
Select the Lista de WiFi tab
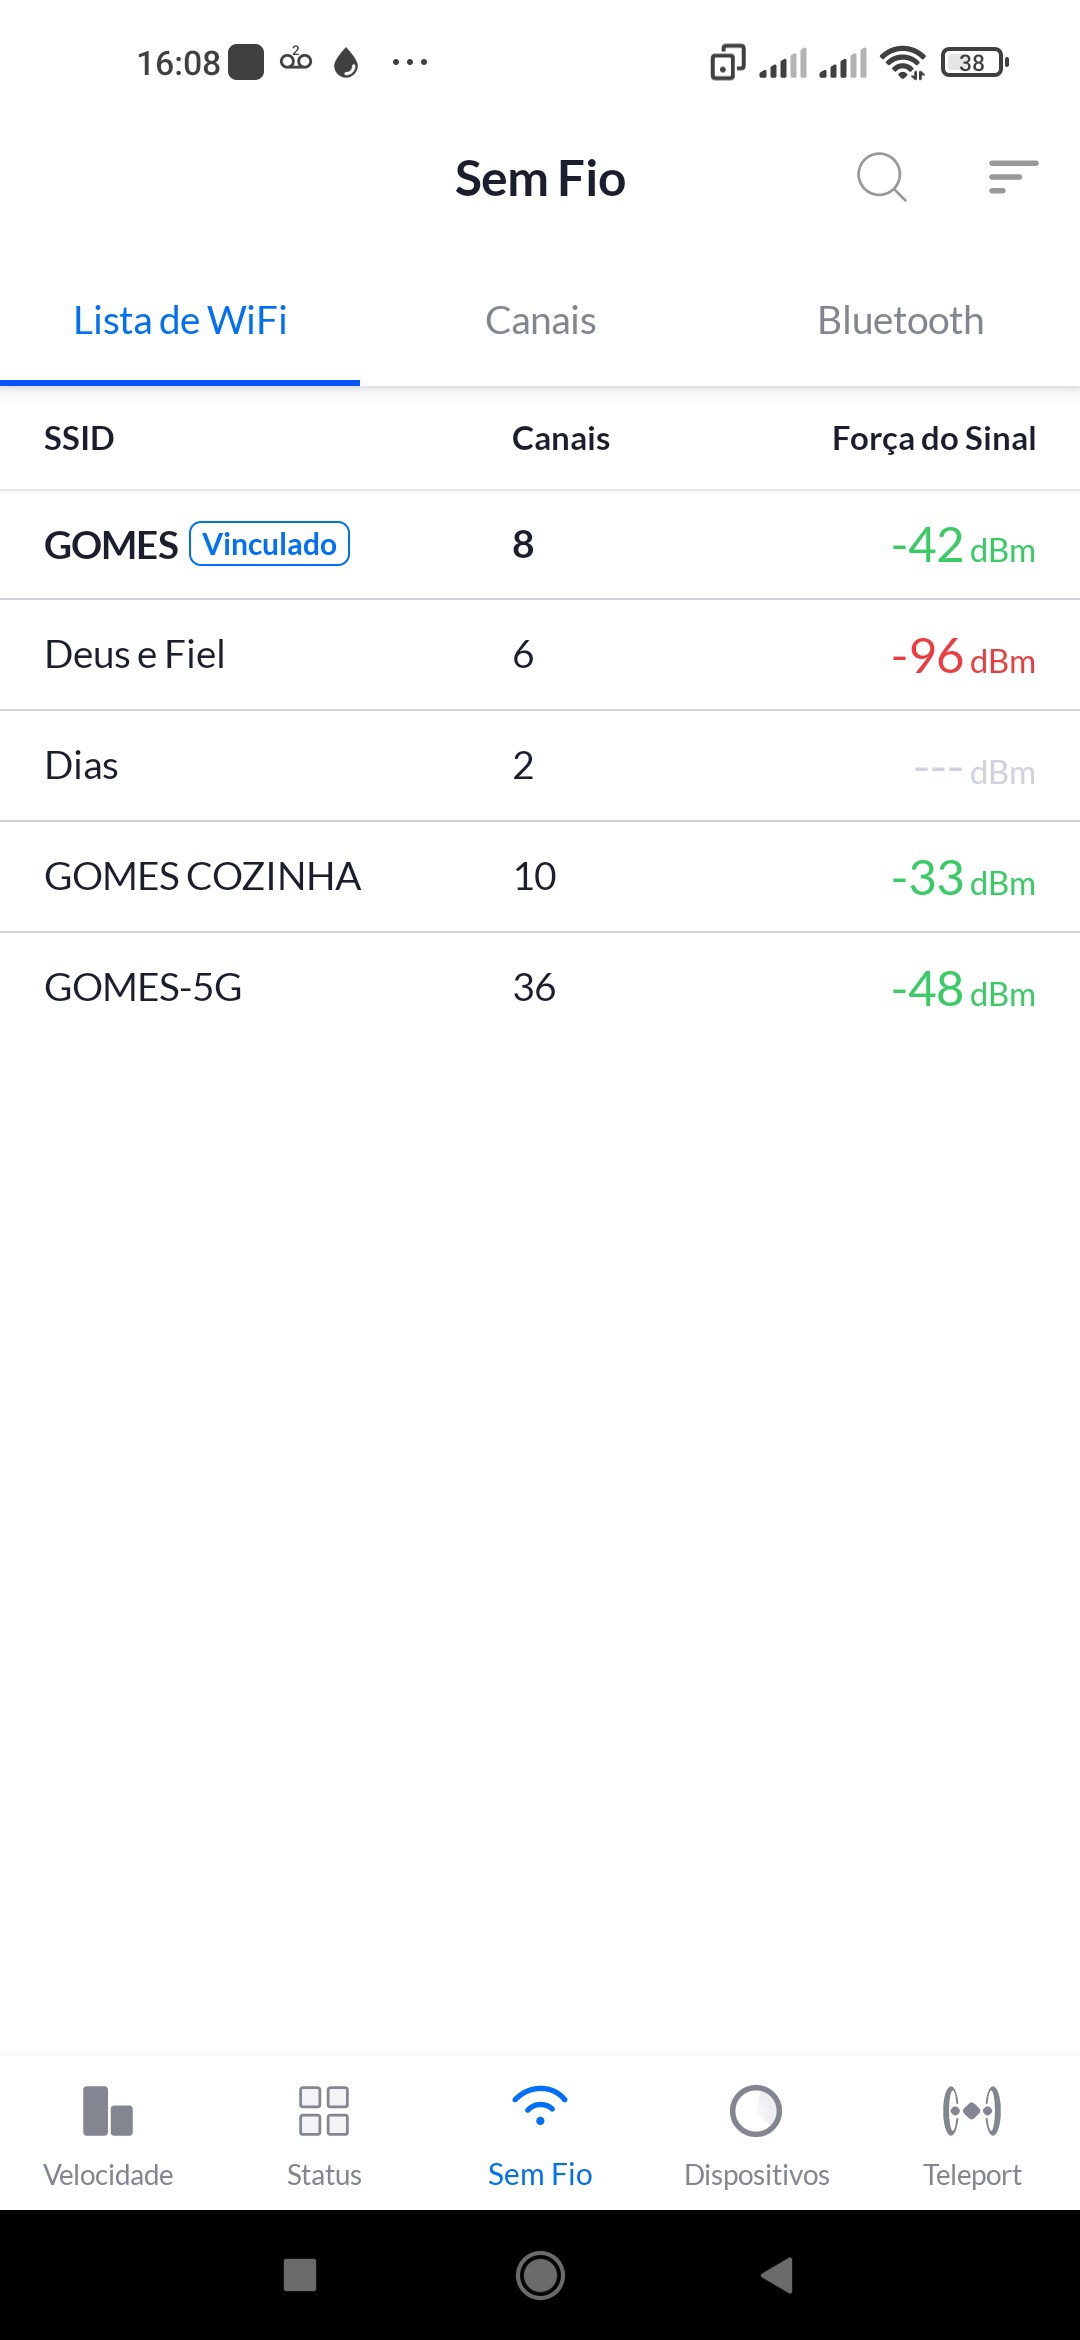point(180,321)
